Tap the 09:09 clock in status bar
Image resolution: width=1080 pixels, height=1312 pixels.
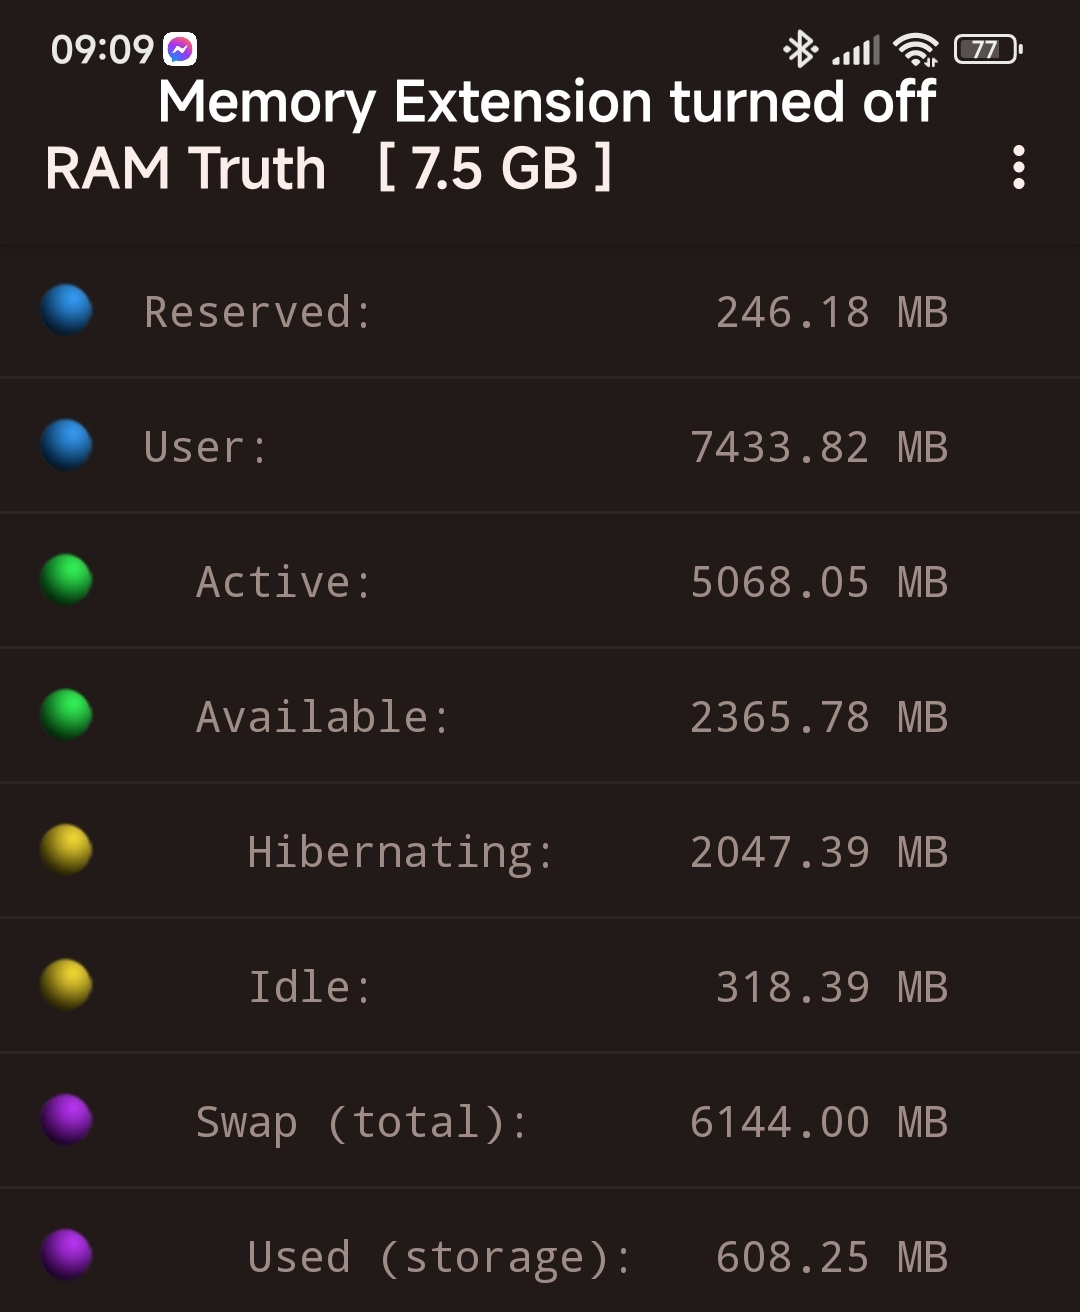tap(102, 49)
